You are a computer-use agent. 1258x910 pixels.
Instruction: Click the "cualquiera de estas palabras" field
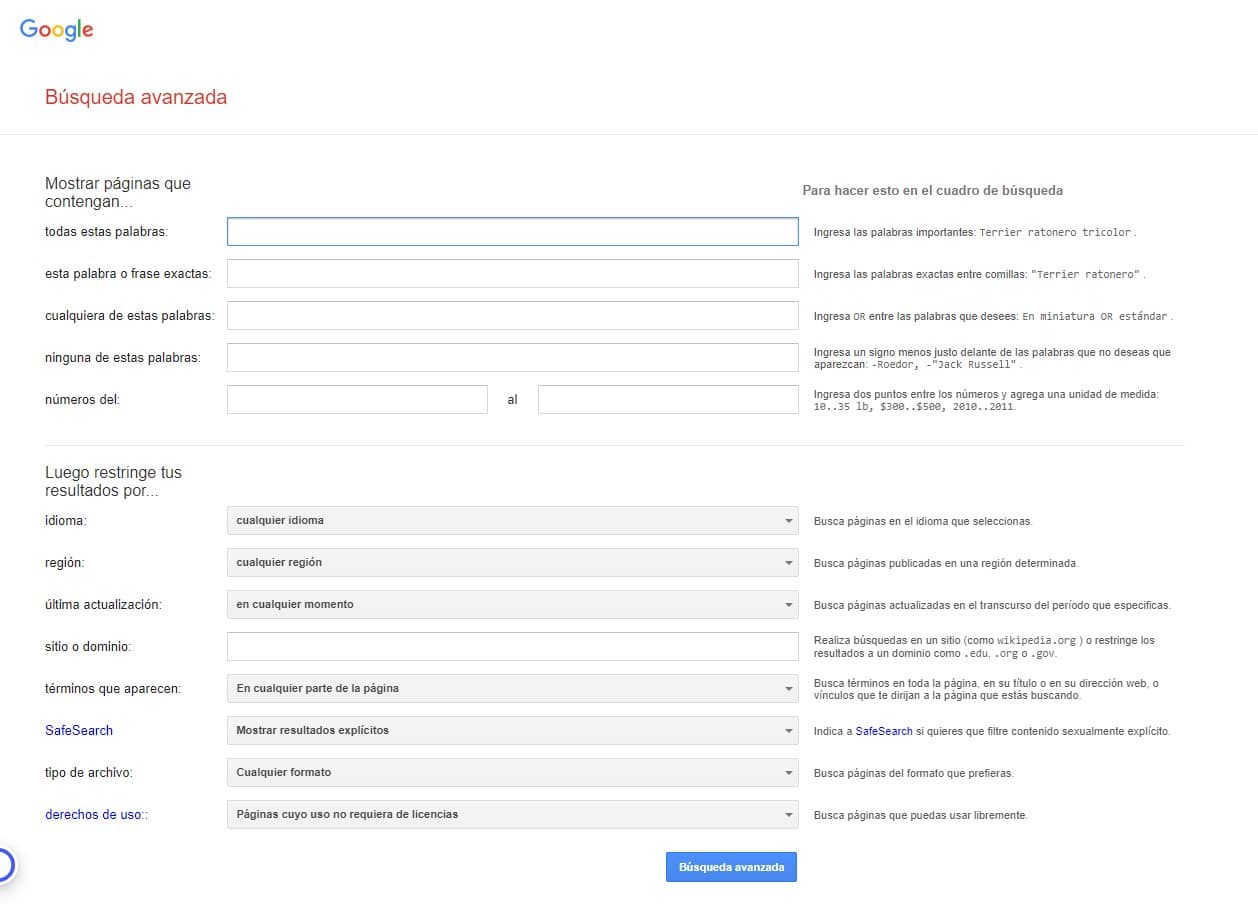point(512,315)
